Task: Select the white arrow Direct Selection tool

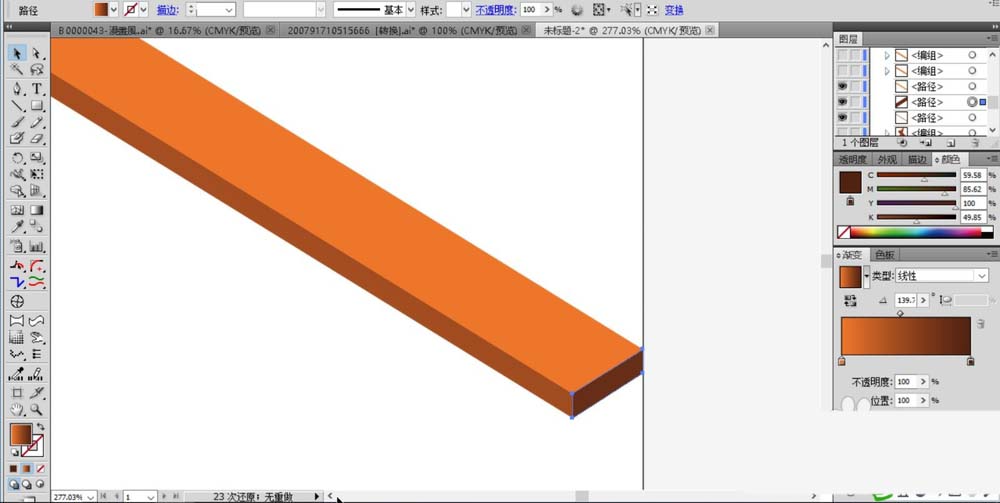Action: point(36,54)
